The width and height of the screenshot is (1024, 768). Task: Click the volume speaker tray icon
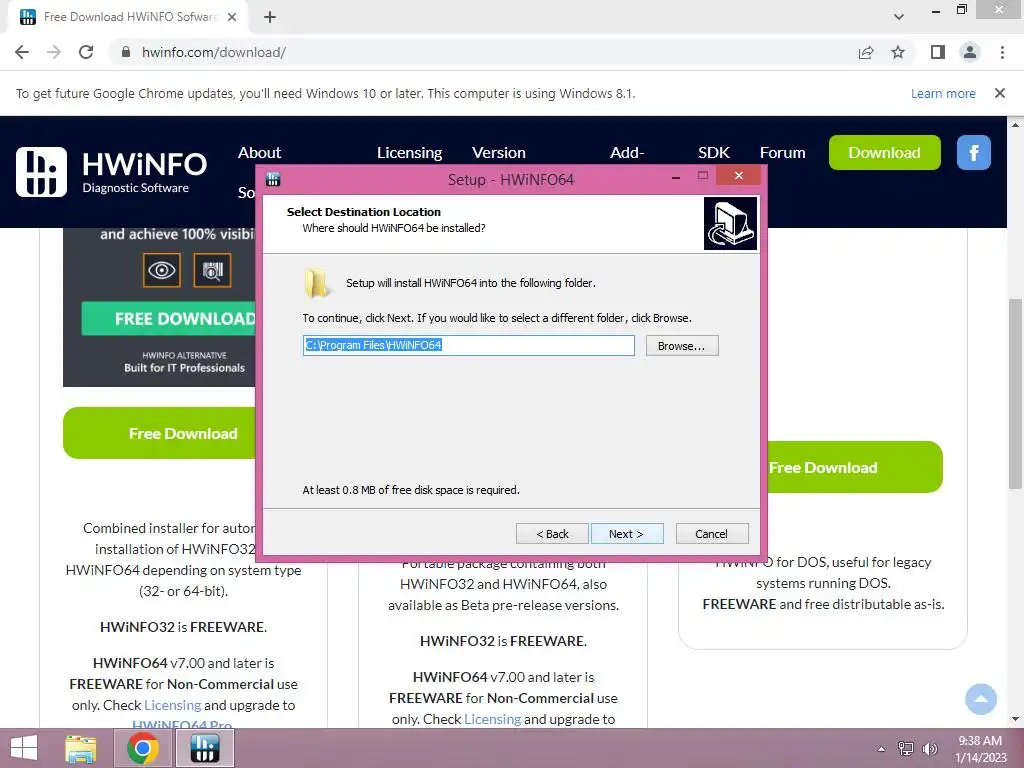click(x=929, y=749)
